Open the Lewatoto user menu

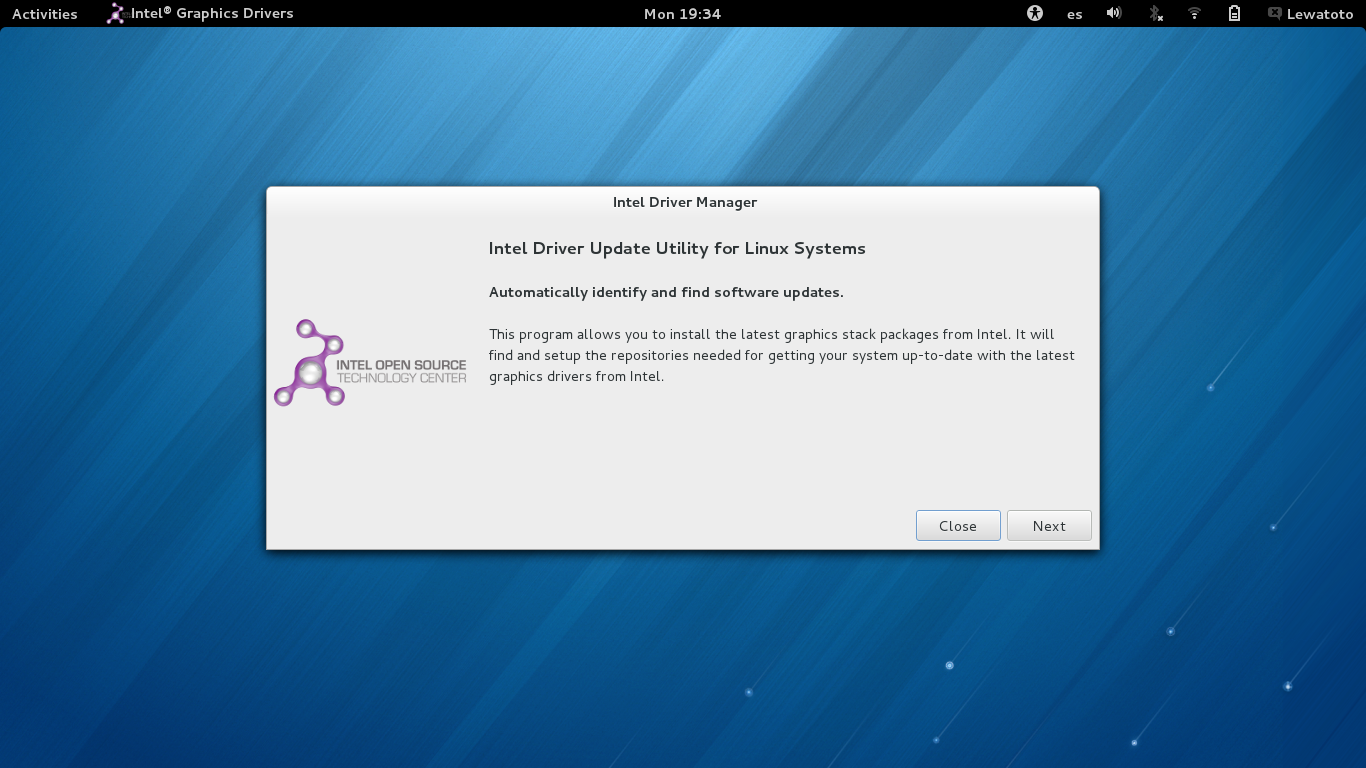(1310, 14)
